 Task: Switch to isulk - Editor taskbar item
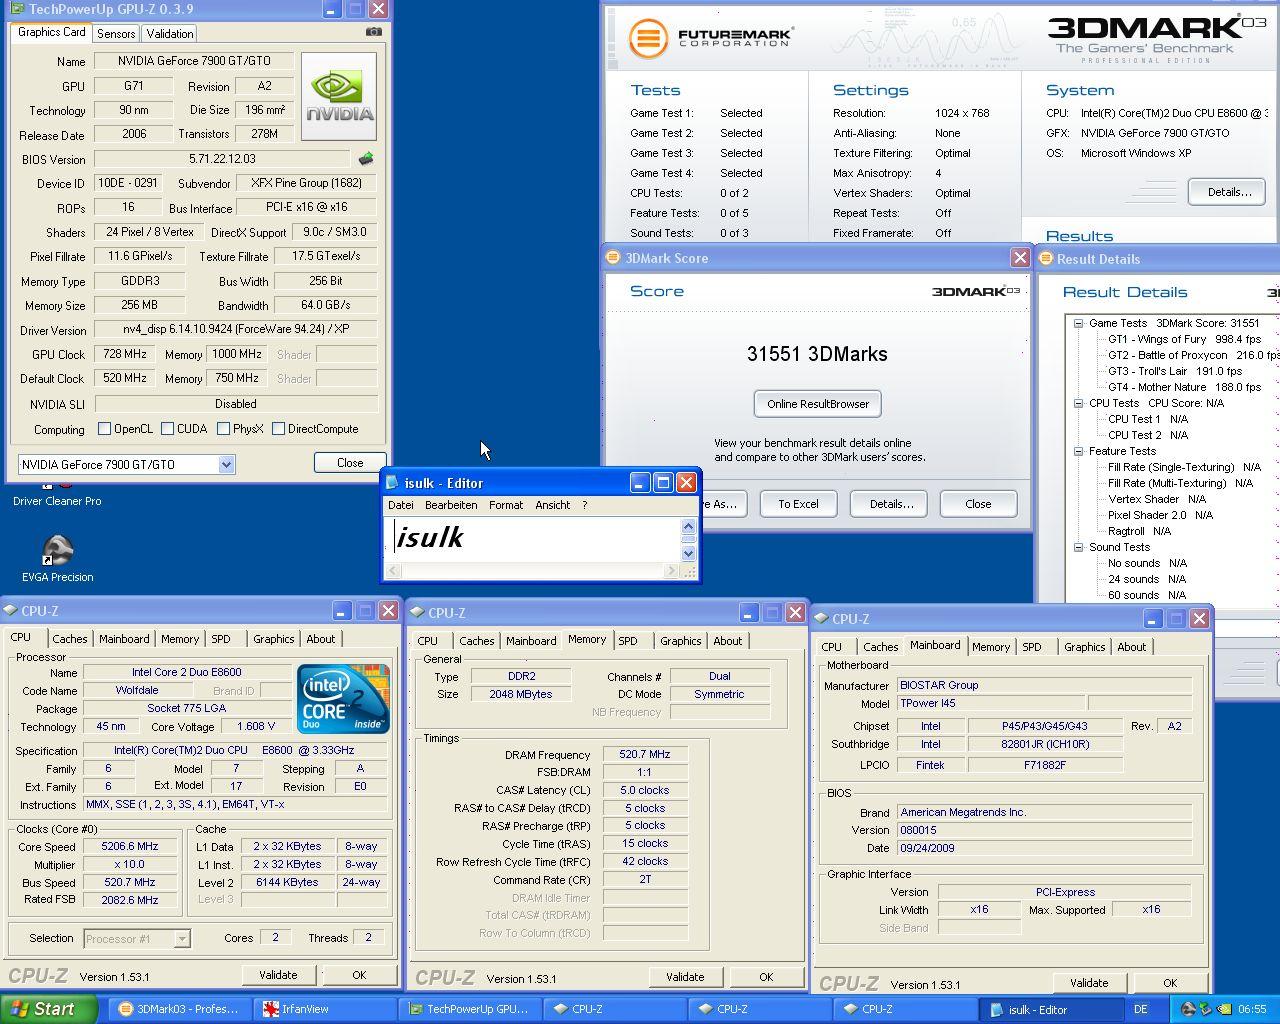click(x=1050, y=1009)
